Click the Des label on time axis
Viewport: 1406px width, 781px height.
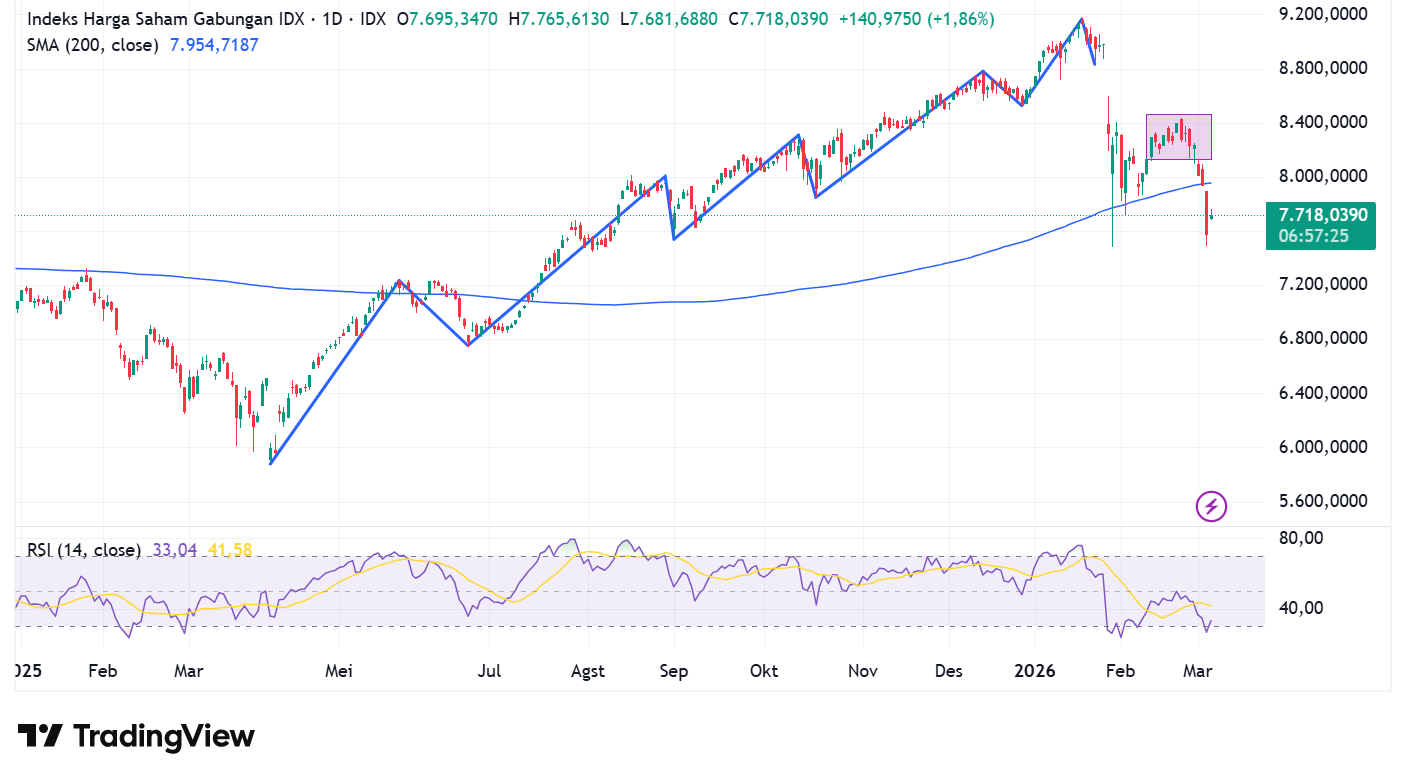tap(949, 671)
